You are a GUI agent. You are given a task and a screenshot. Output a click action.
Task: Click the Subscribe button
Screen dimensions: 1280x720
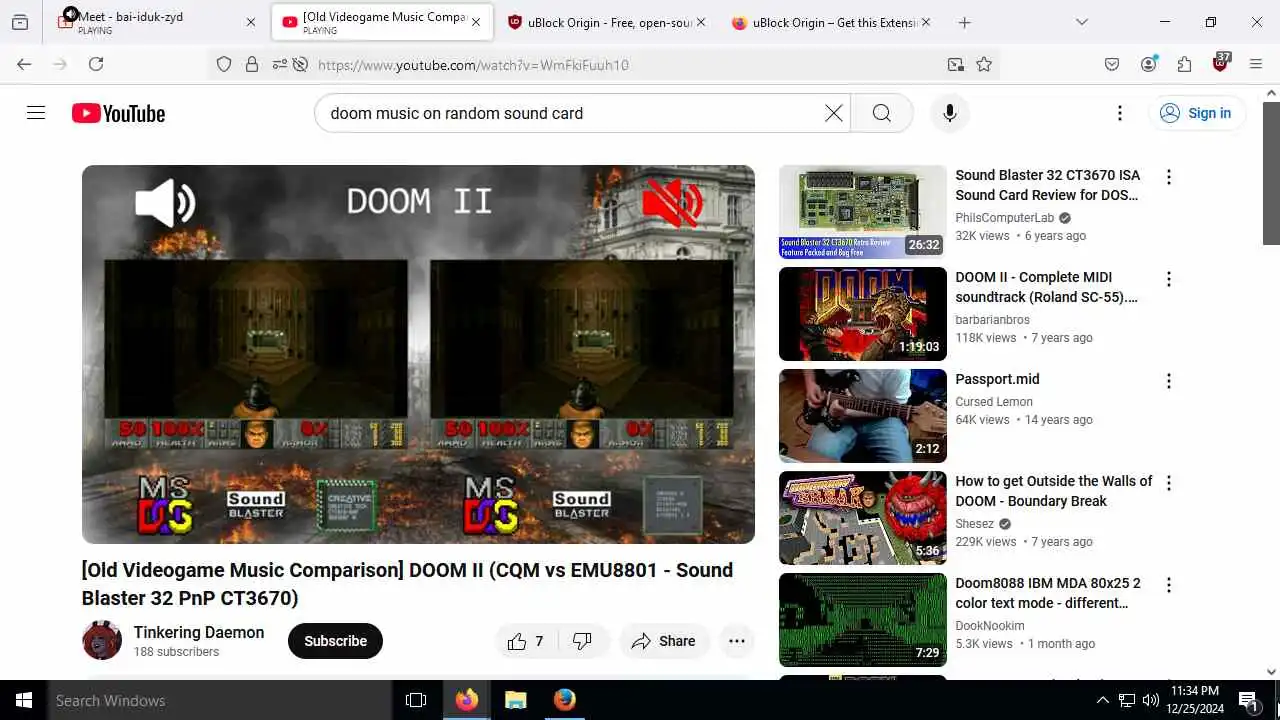pyautogui.click(x=335, y=641)
